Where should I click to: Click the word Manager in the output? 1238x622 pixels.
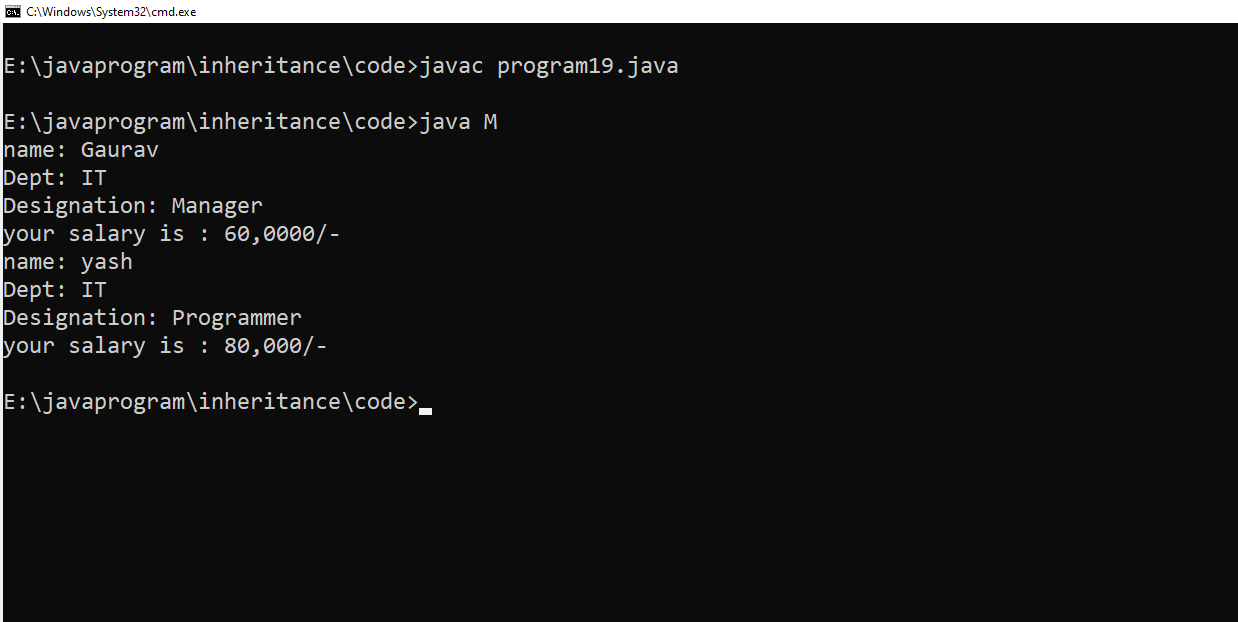217,206
